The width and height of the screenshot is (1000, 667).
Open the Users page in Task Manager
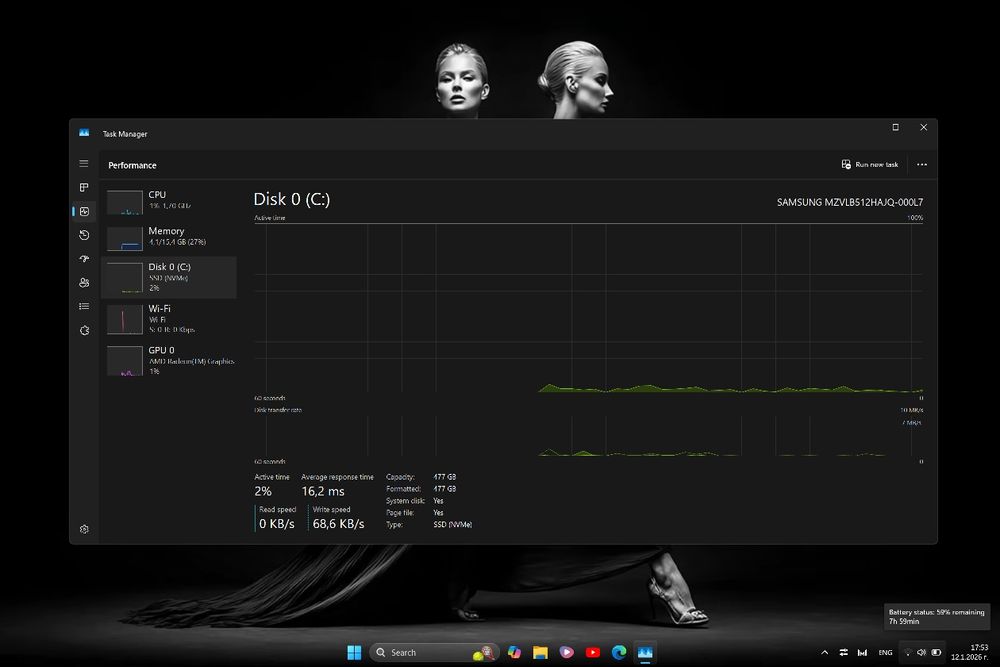tap(84, 282)
